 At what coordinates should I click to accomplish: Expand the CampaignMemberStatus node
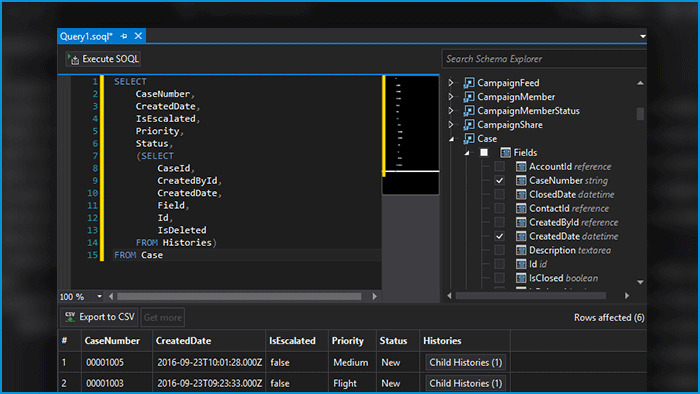point(451,110)
